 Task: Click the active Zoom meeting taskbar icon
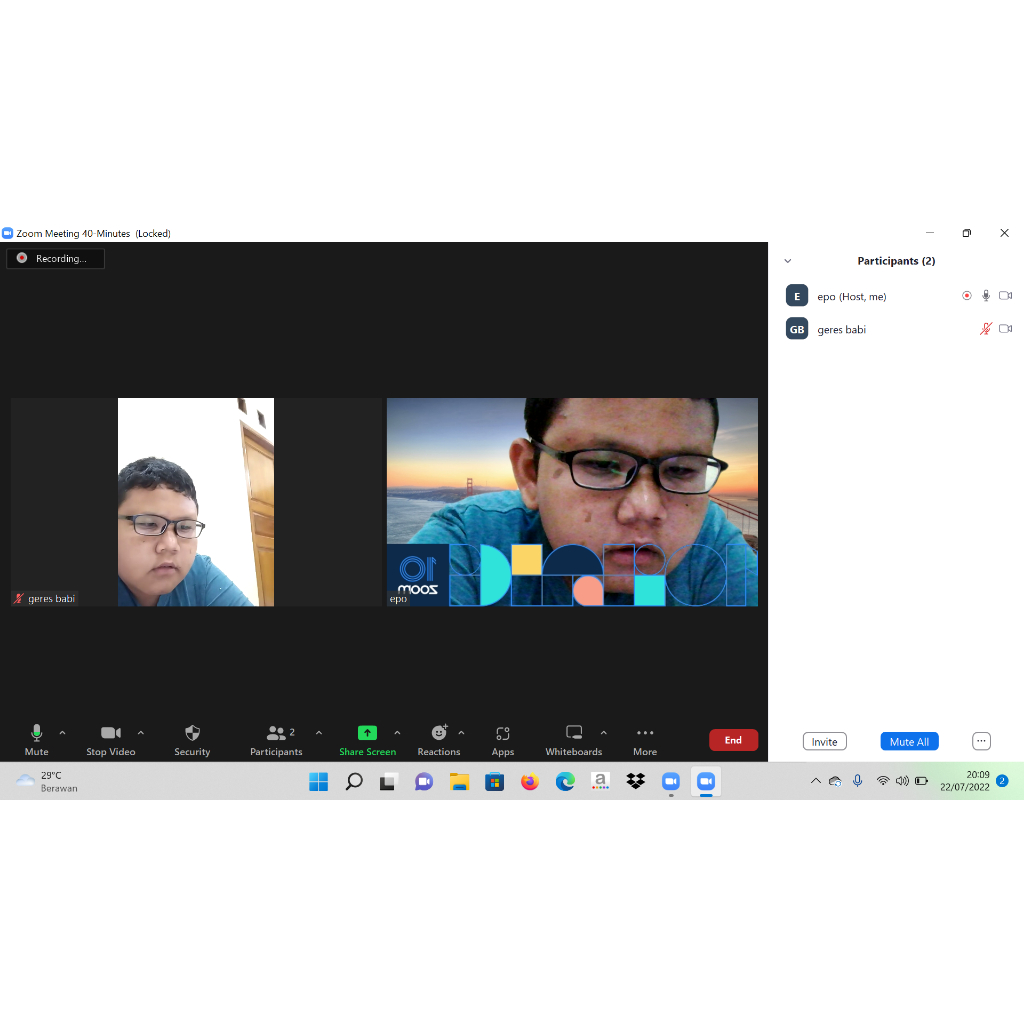(x=706, y=781)
